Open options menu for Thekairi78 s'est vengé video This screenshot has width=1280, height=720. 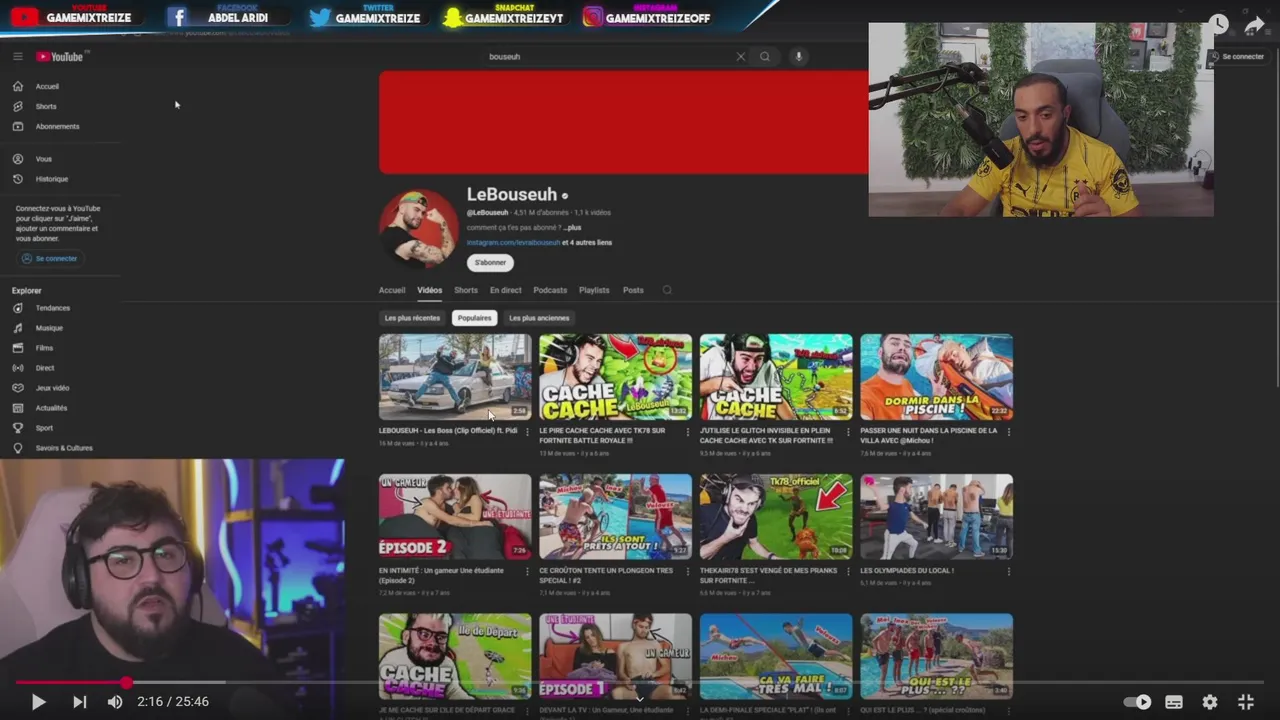click(x=848, y=572)
